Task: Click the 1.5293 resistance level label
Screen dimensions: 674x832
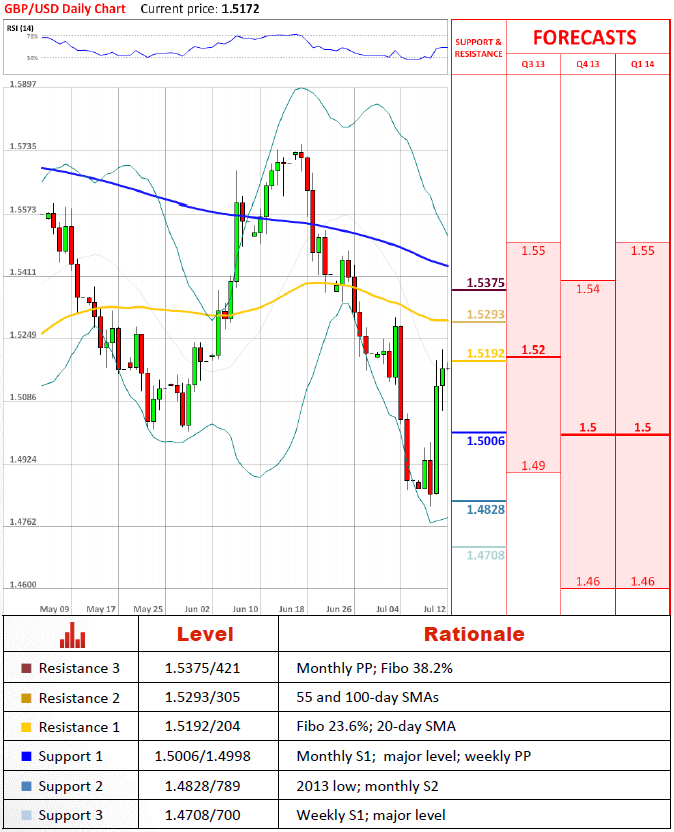Action: (x=485, y=314)
